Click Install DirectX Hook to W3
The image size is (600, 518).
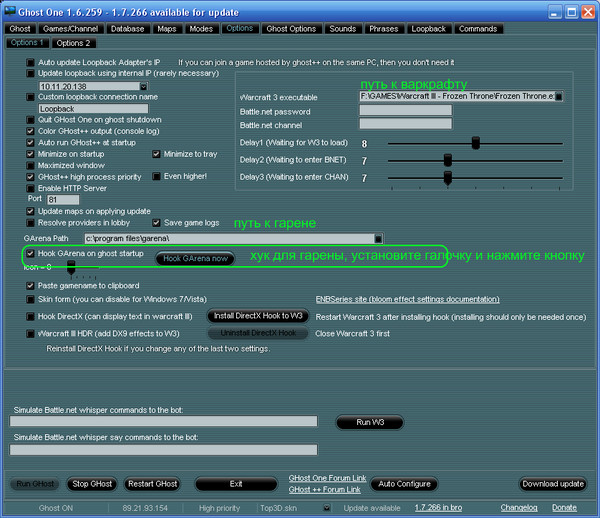click(x=258, y=316)
